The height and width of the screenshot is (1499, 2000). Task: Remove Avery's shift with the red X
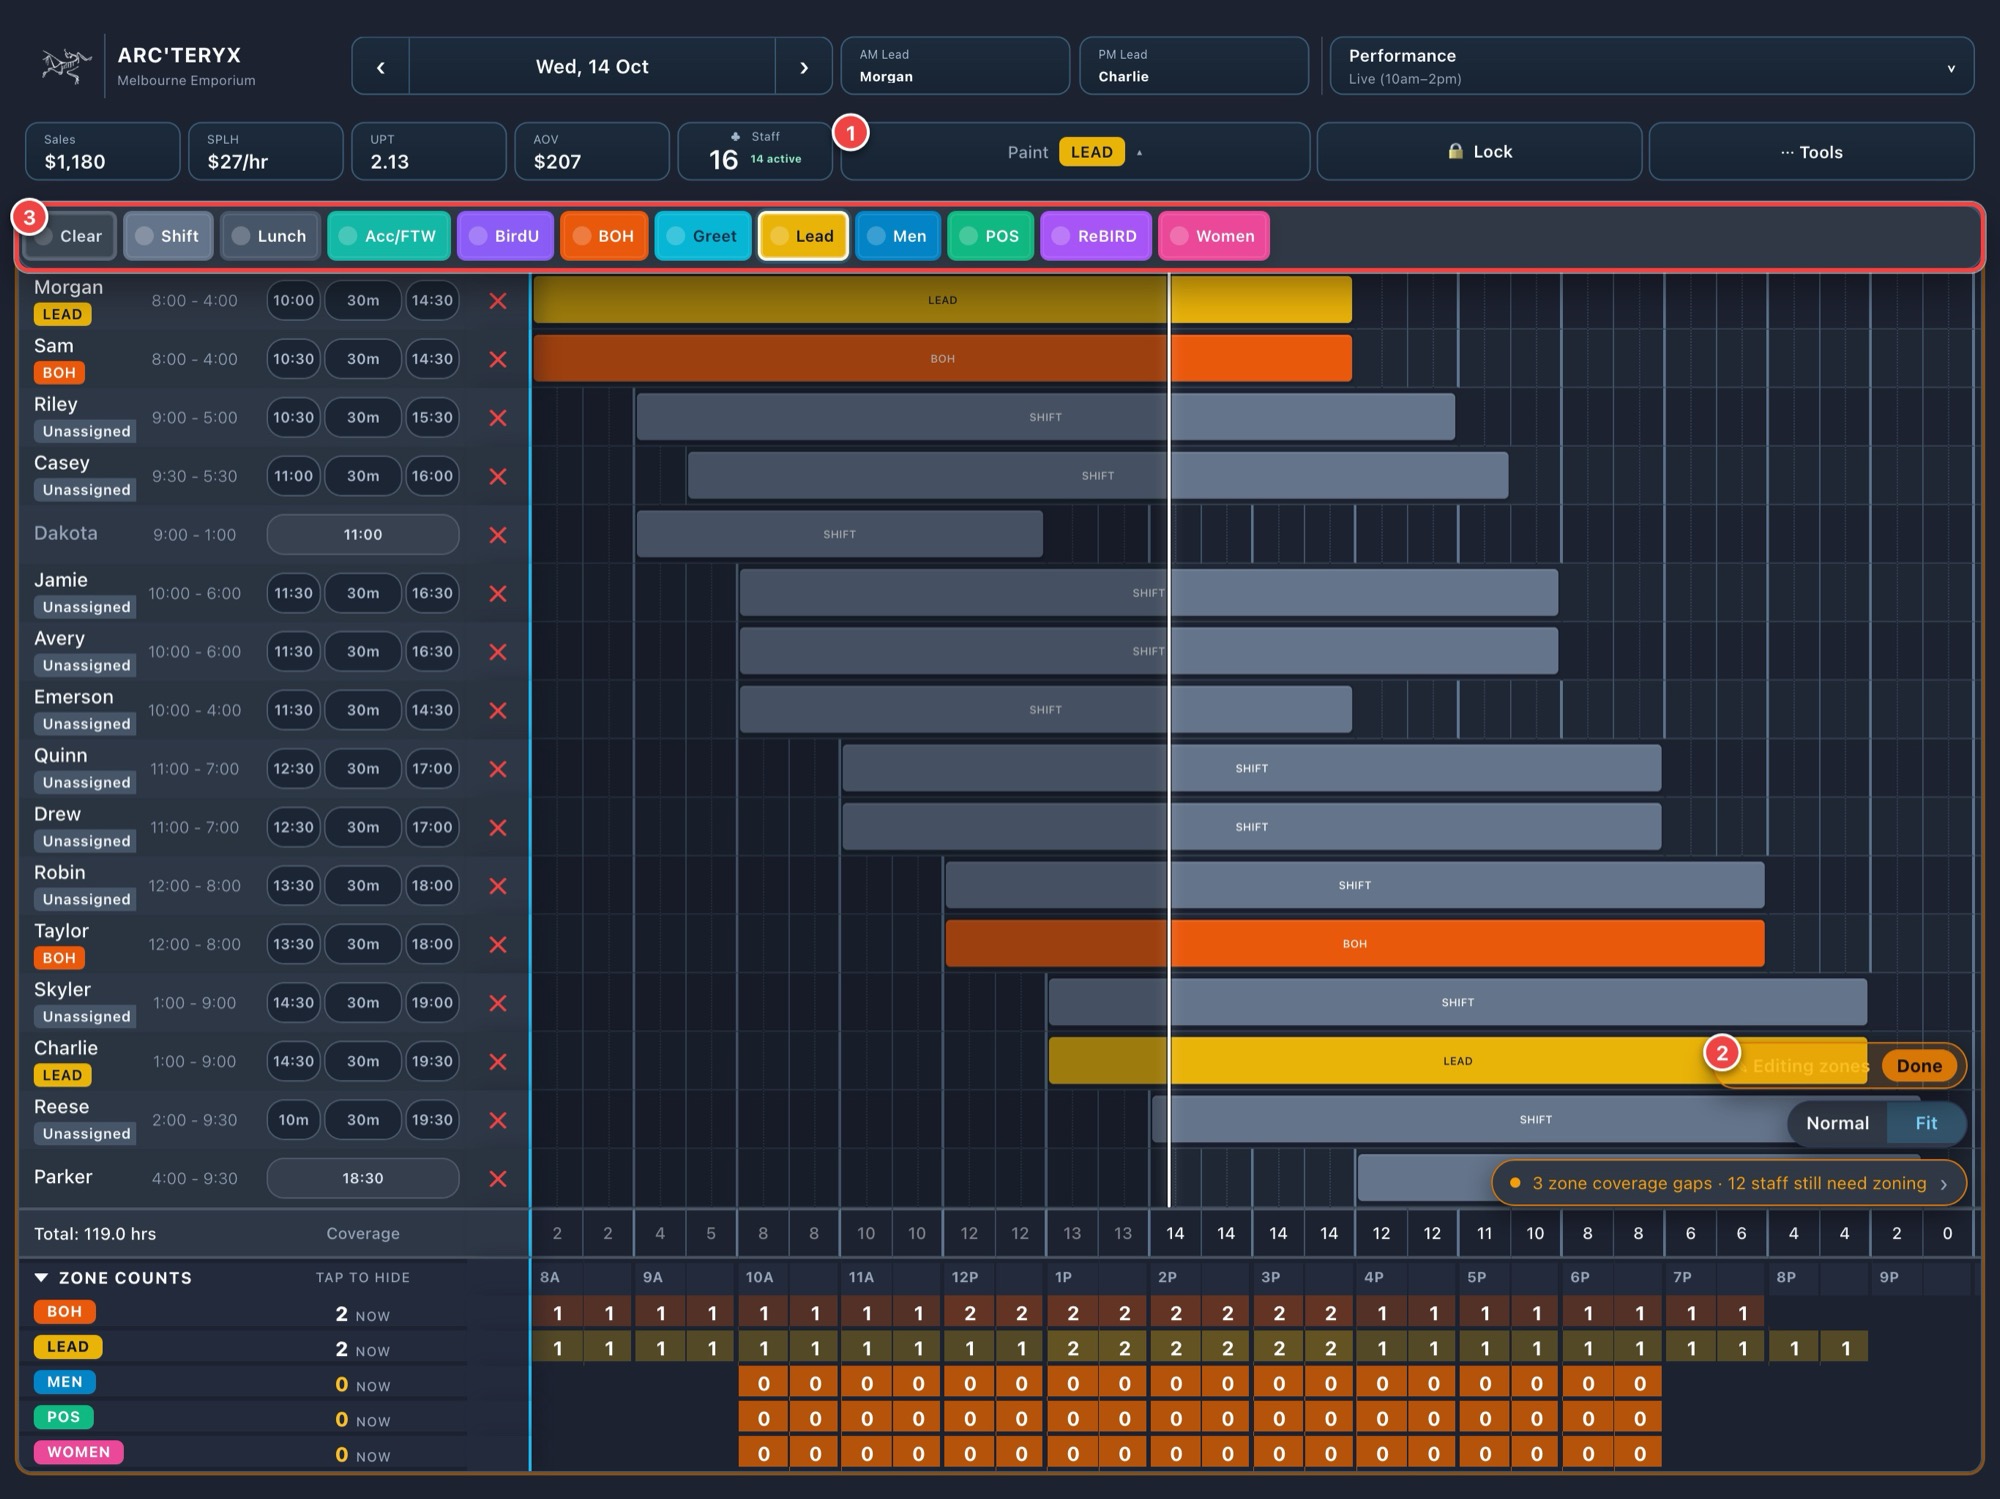point(497,652)
